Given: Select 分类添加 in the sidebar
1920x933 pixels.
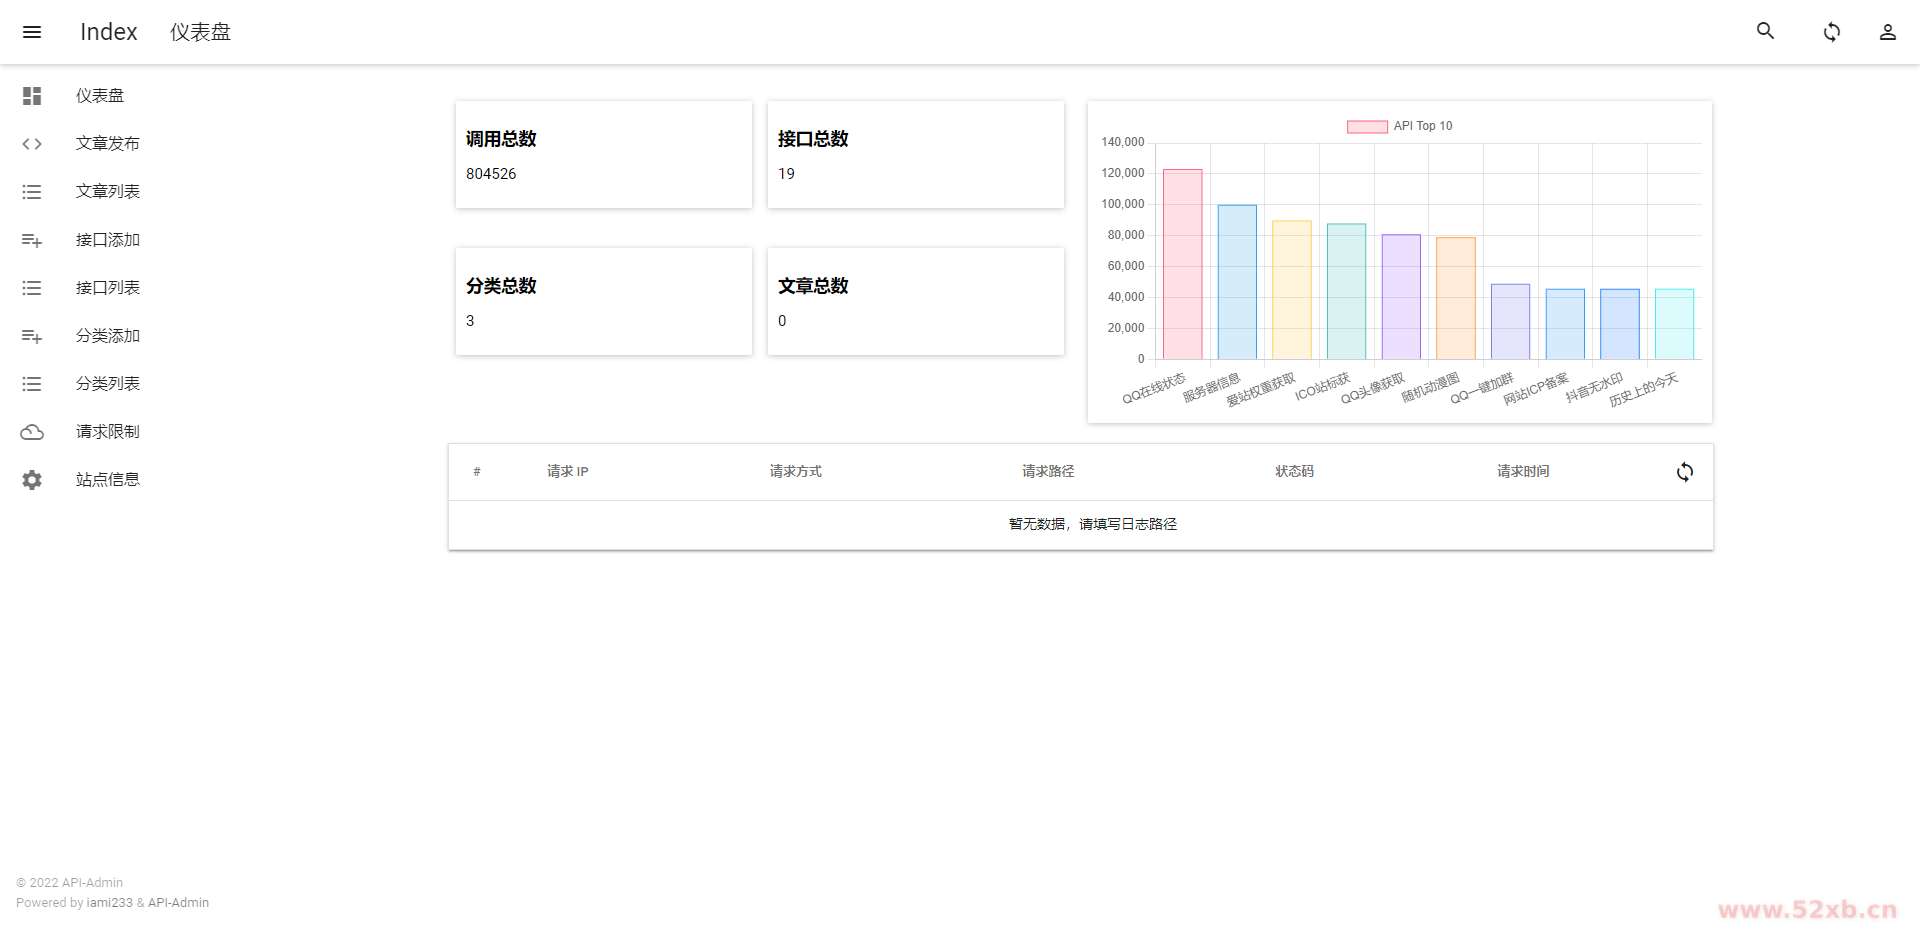Looking at the screenshot, I should [x=107, y=336].
